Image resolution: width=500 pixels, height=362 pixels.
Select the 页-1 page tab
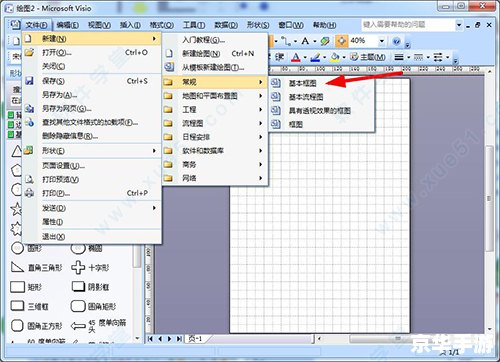pyautogui.click(x=195, y=339)
